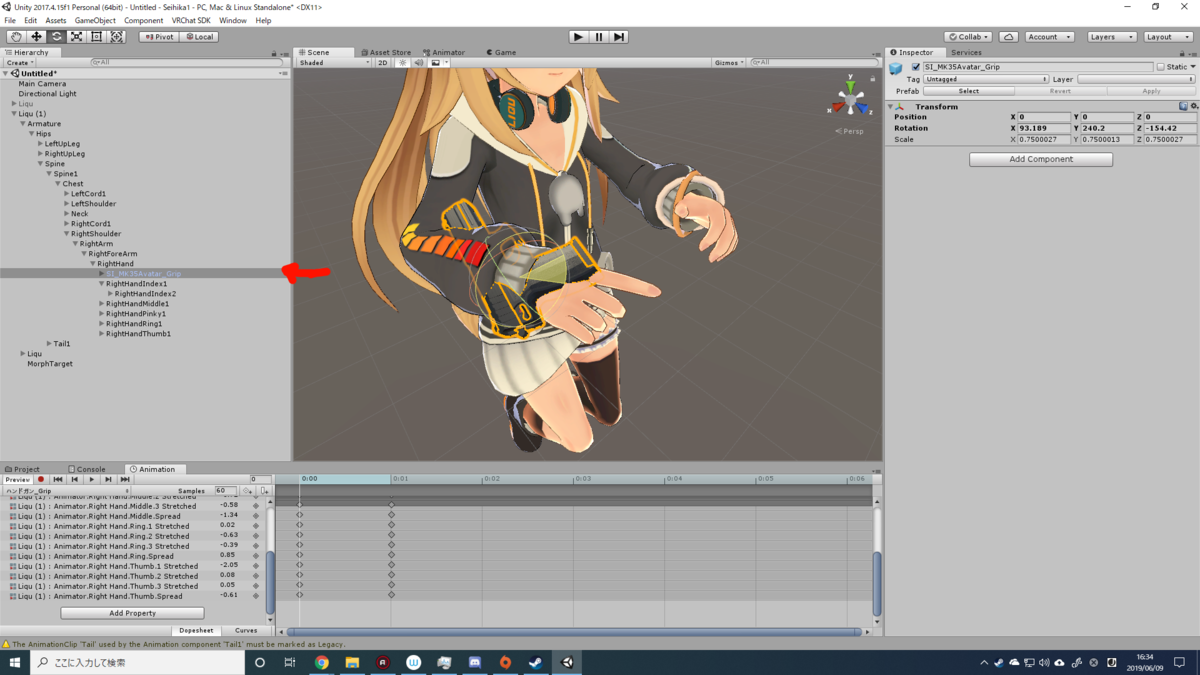Open the Cloud services icon button

(1008, 37)
